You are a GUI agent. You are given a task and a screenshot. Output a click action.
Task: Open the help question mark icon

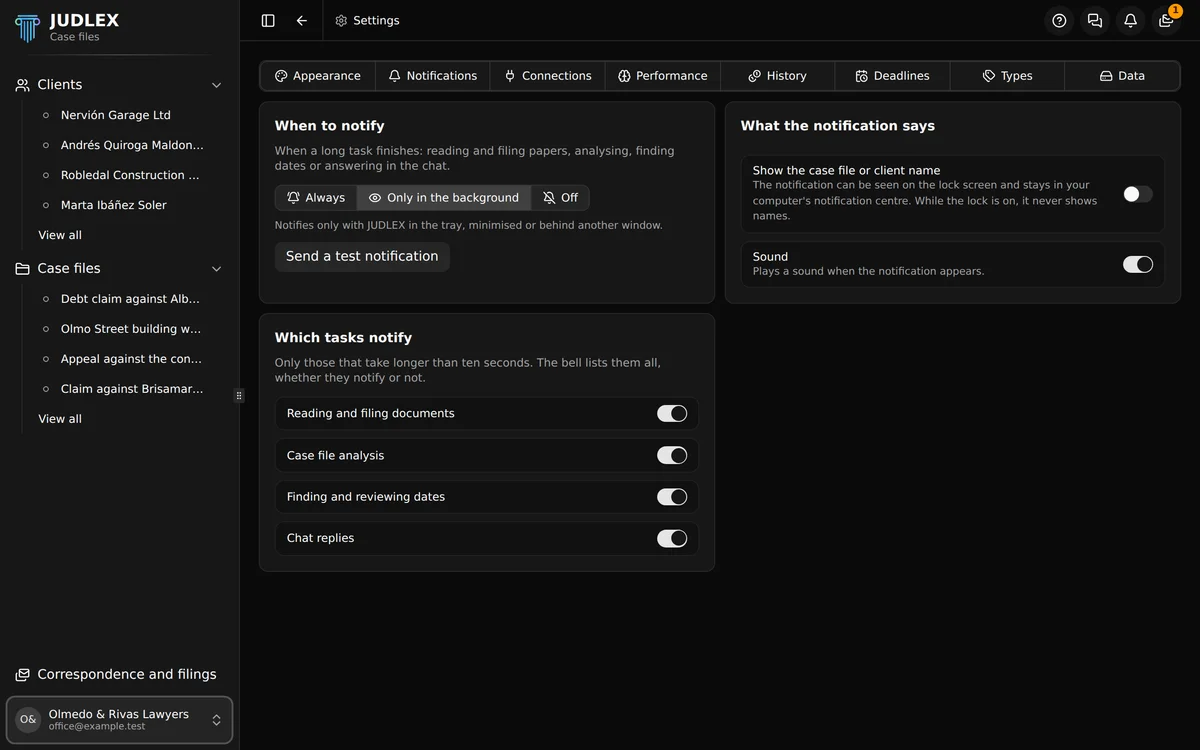point(1059,20)
